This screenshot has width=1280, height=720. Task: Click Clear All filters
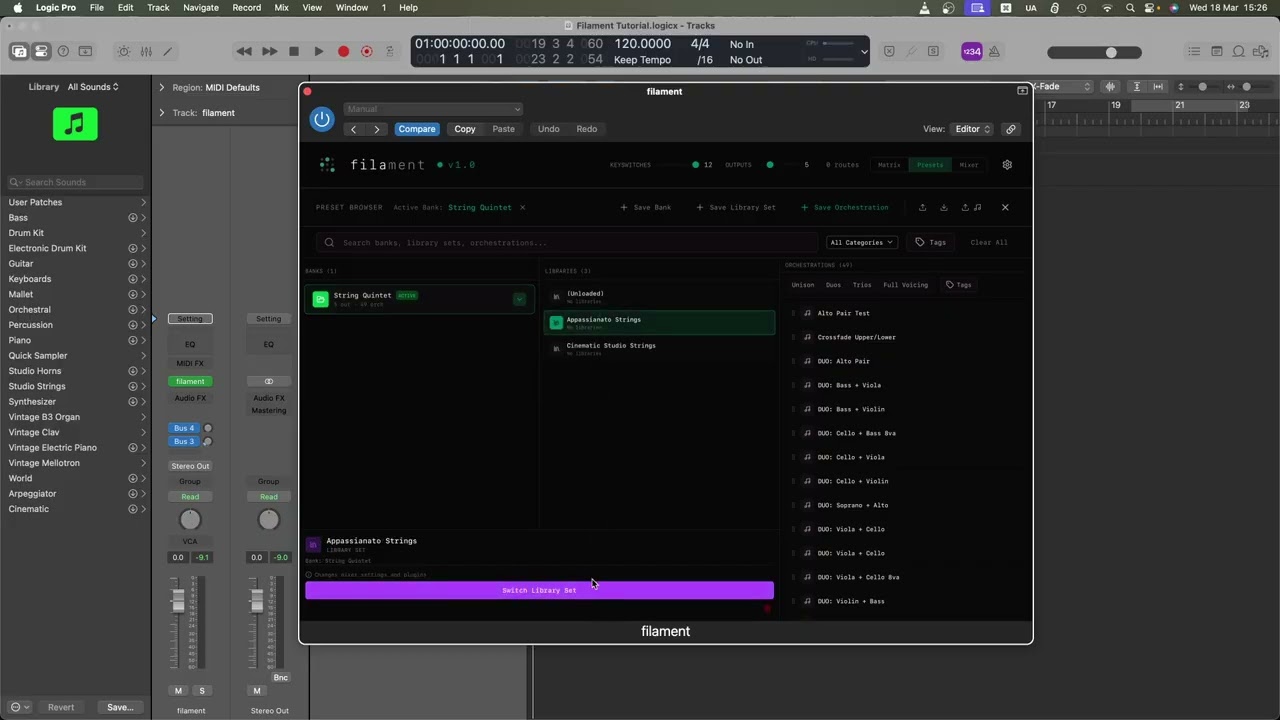pyautogui.click(x=989, y=242)
